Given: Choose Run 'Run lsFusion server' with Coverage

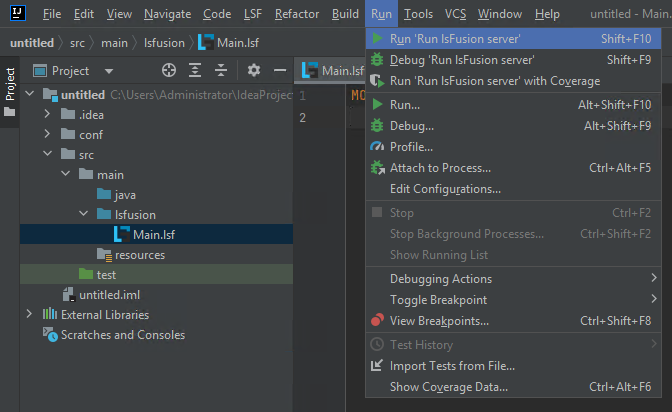Looking at the screenshot, I should (494, 81).
